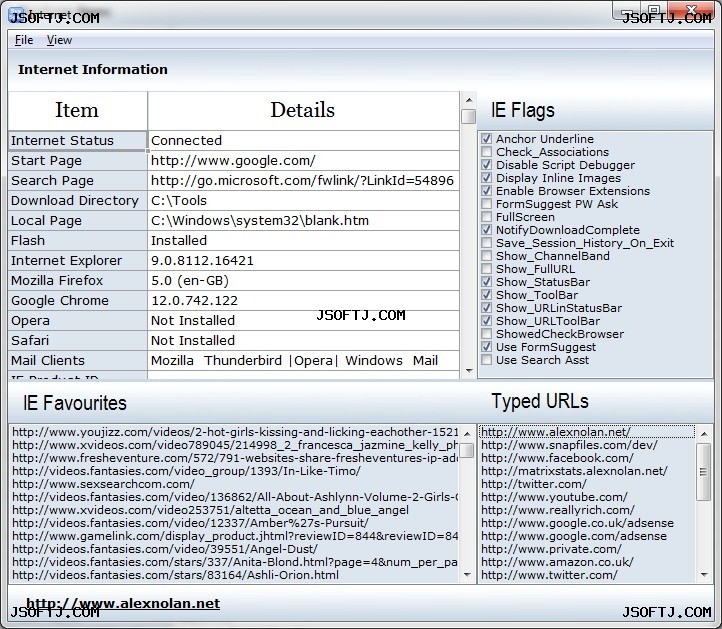
Task: Click scroll up arrow of details table
Action: (x=469, y=99)
